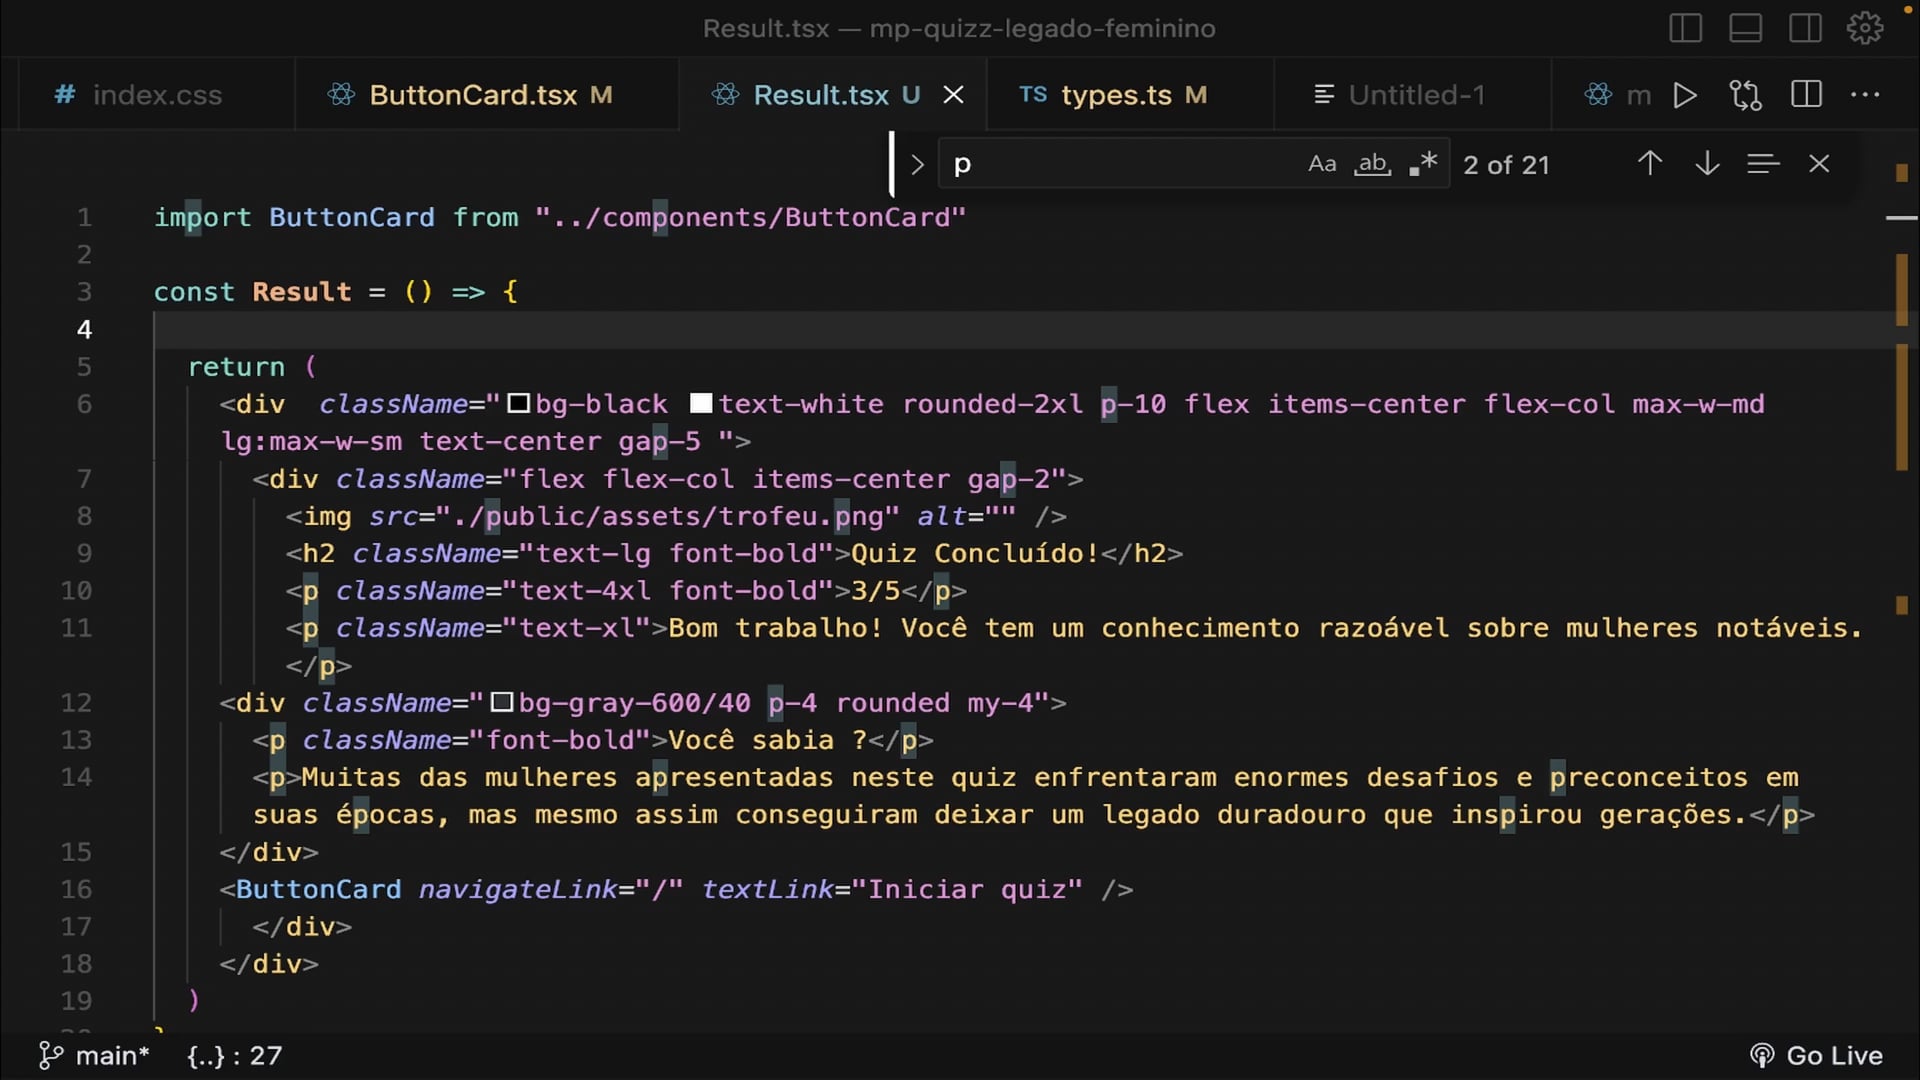Close the Result.tsx tab
Screen dimensions: 1920x1080
(x=953, y=95)
